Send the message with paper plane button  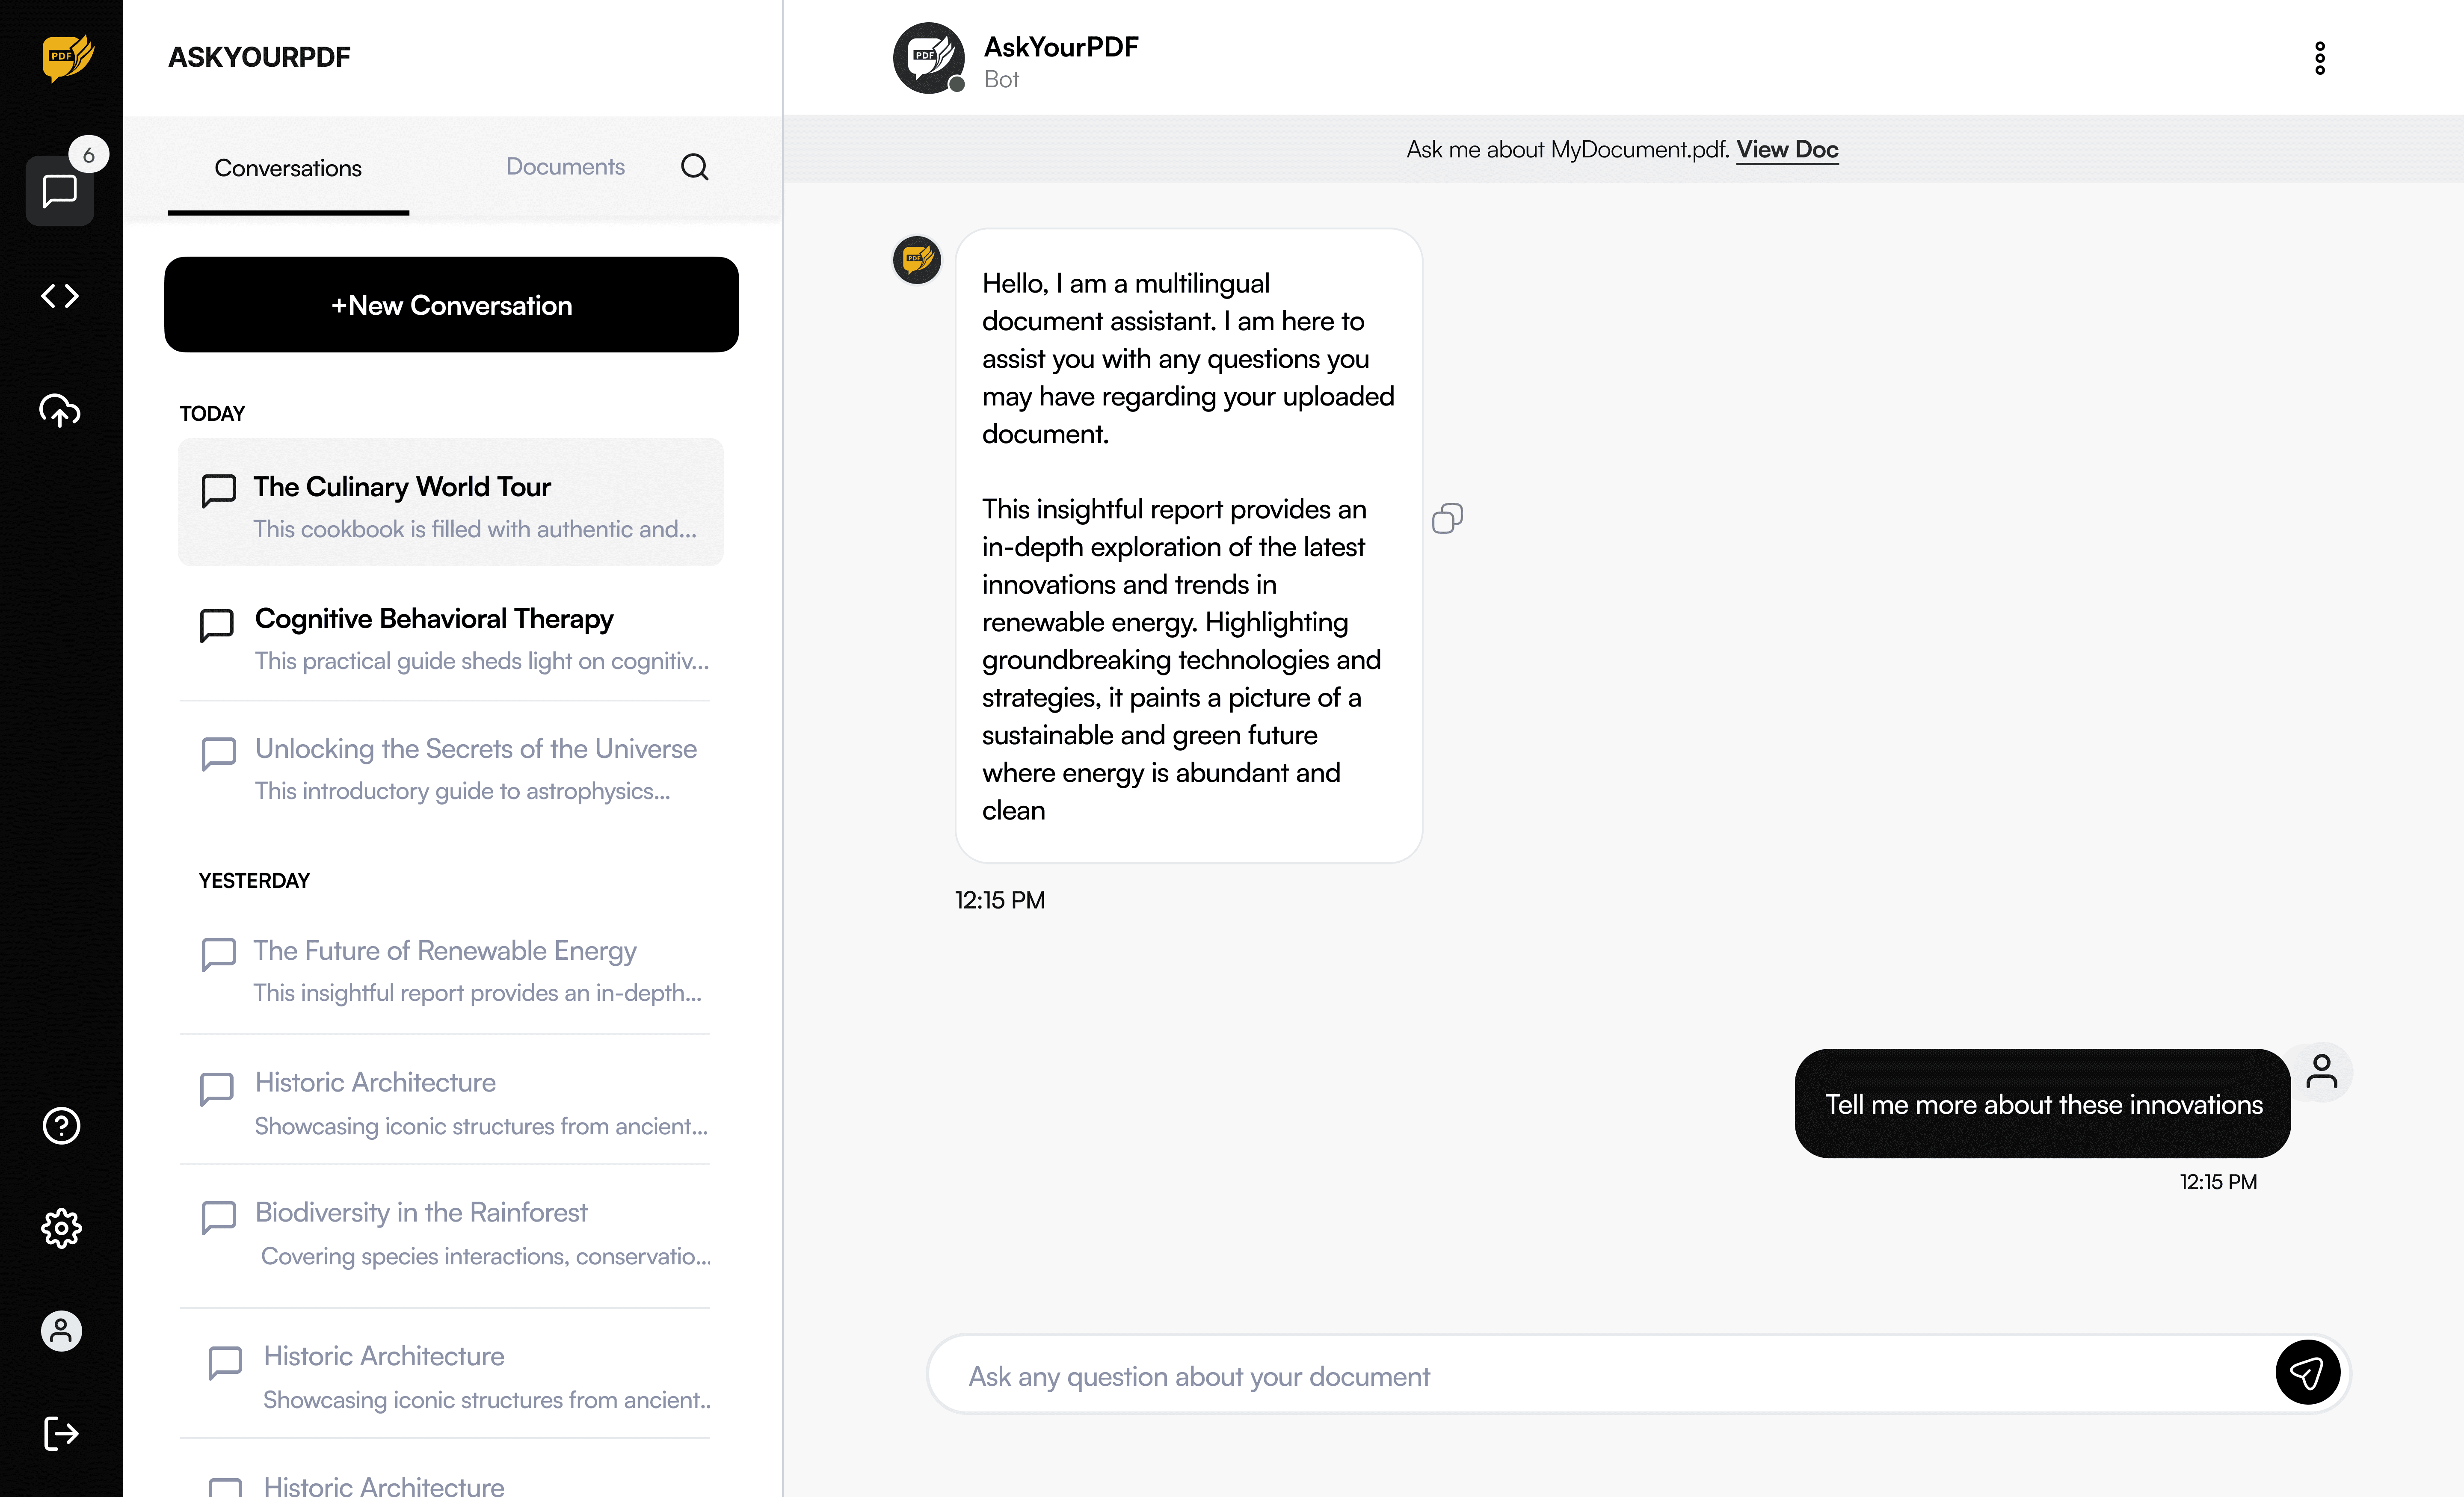tap(2307, 1373)
